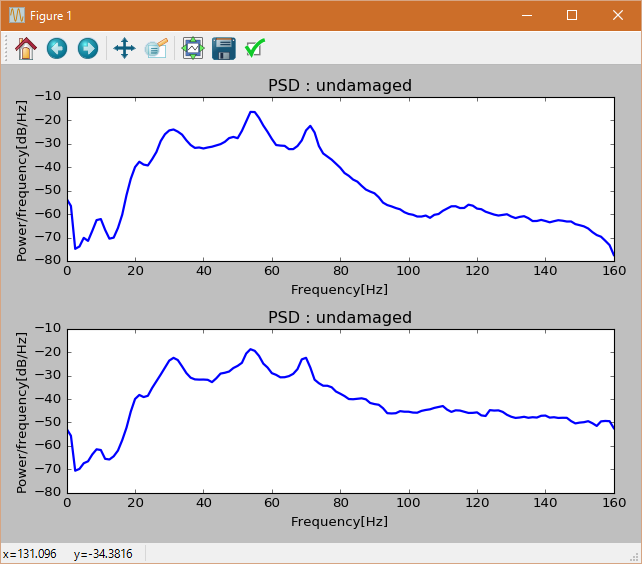Viewport: 642px width, 564px height.
Task: Reset view with the Home icon
Action: [x=26, y=48]
